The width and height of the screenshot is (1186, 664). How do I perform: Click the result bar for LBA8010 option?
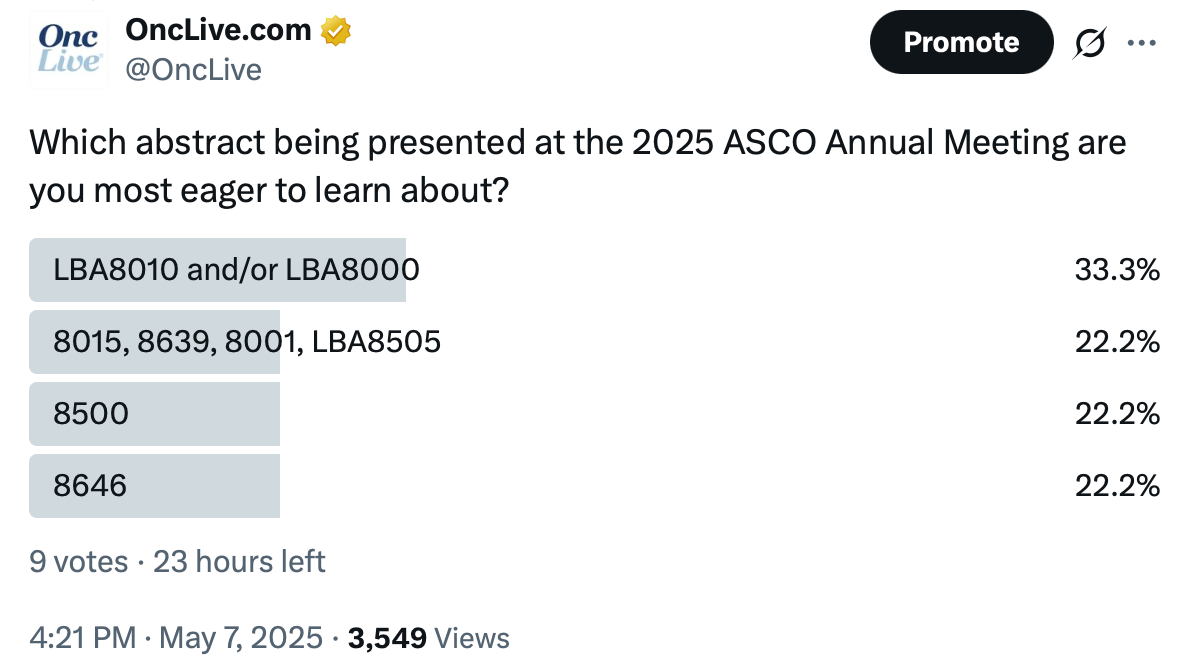(x=218, y=270)
